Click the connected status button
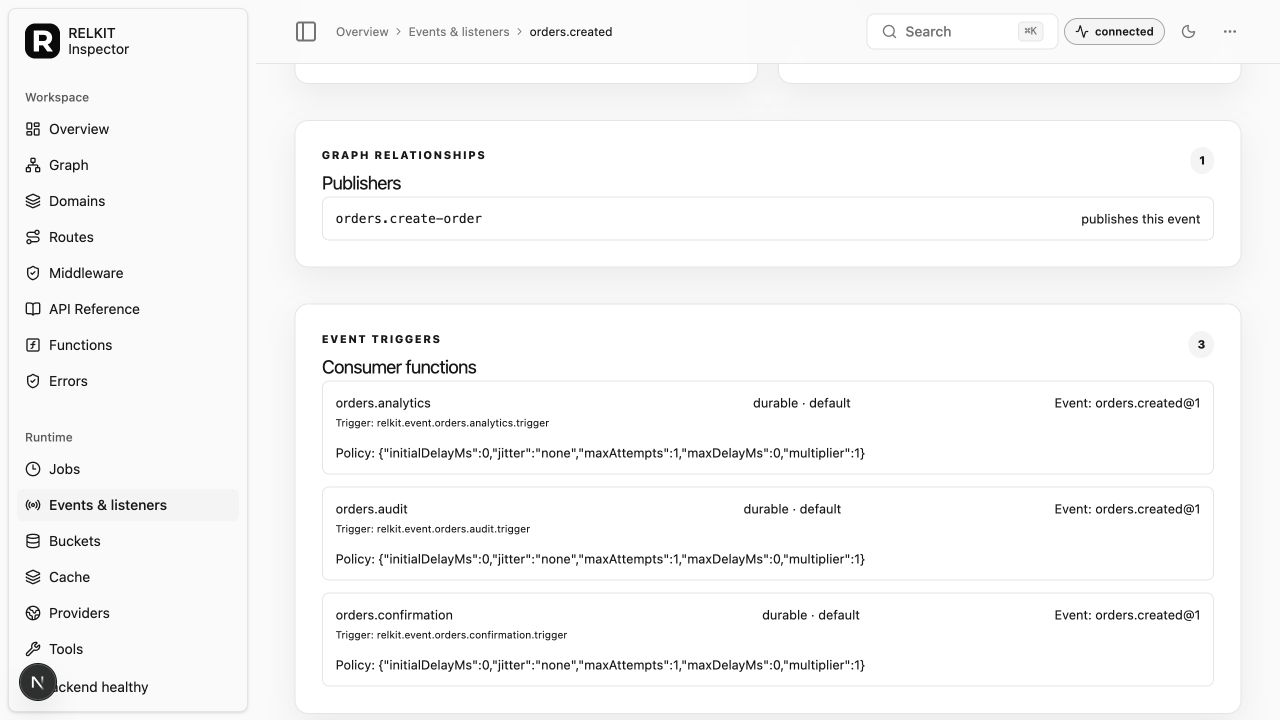 click(x=1114, y=32)
